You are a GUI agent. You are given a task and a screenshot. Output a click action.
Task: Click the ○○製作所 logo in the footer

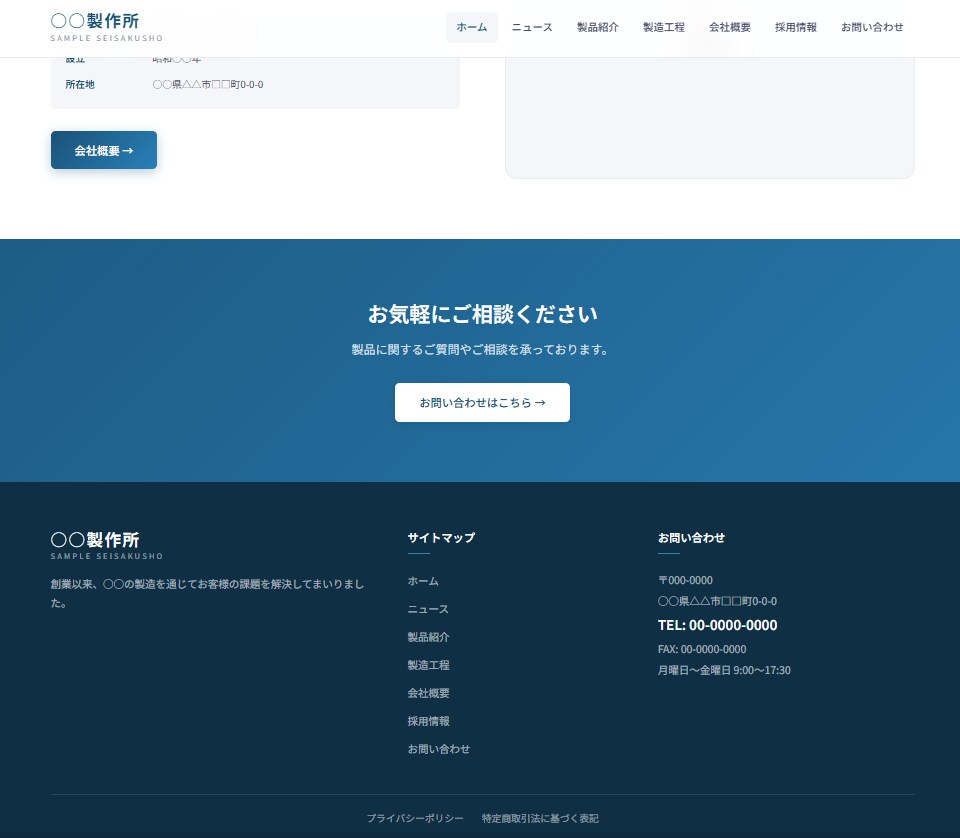point(107,545)
